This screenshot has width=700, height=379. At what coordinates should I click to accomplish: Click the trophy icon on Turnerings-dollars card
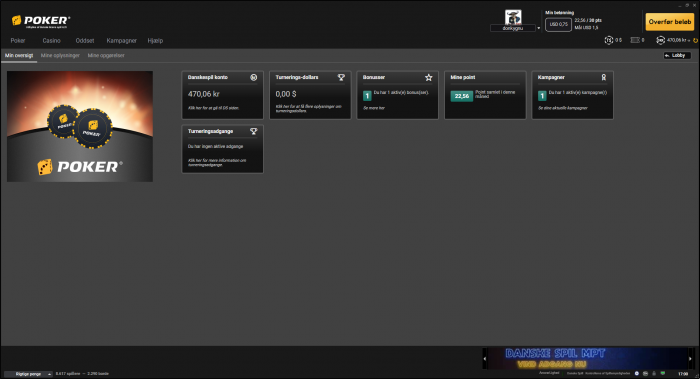click(x=341, y=77)
